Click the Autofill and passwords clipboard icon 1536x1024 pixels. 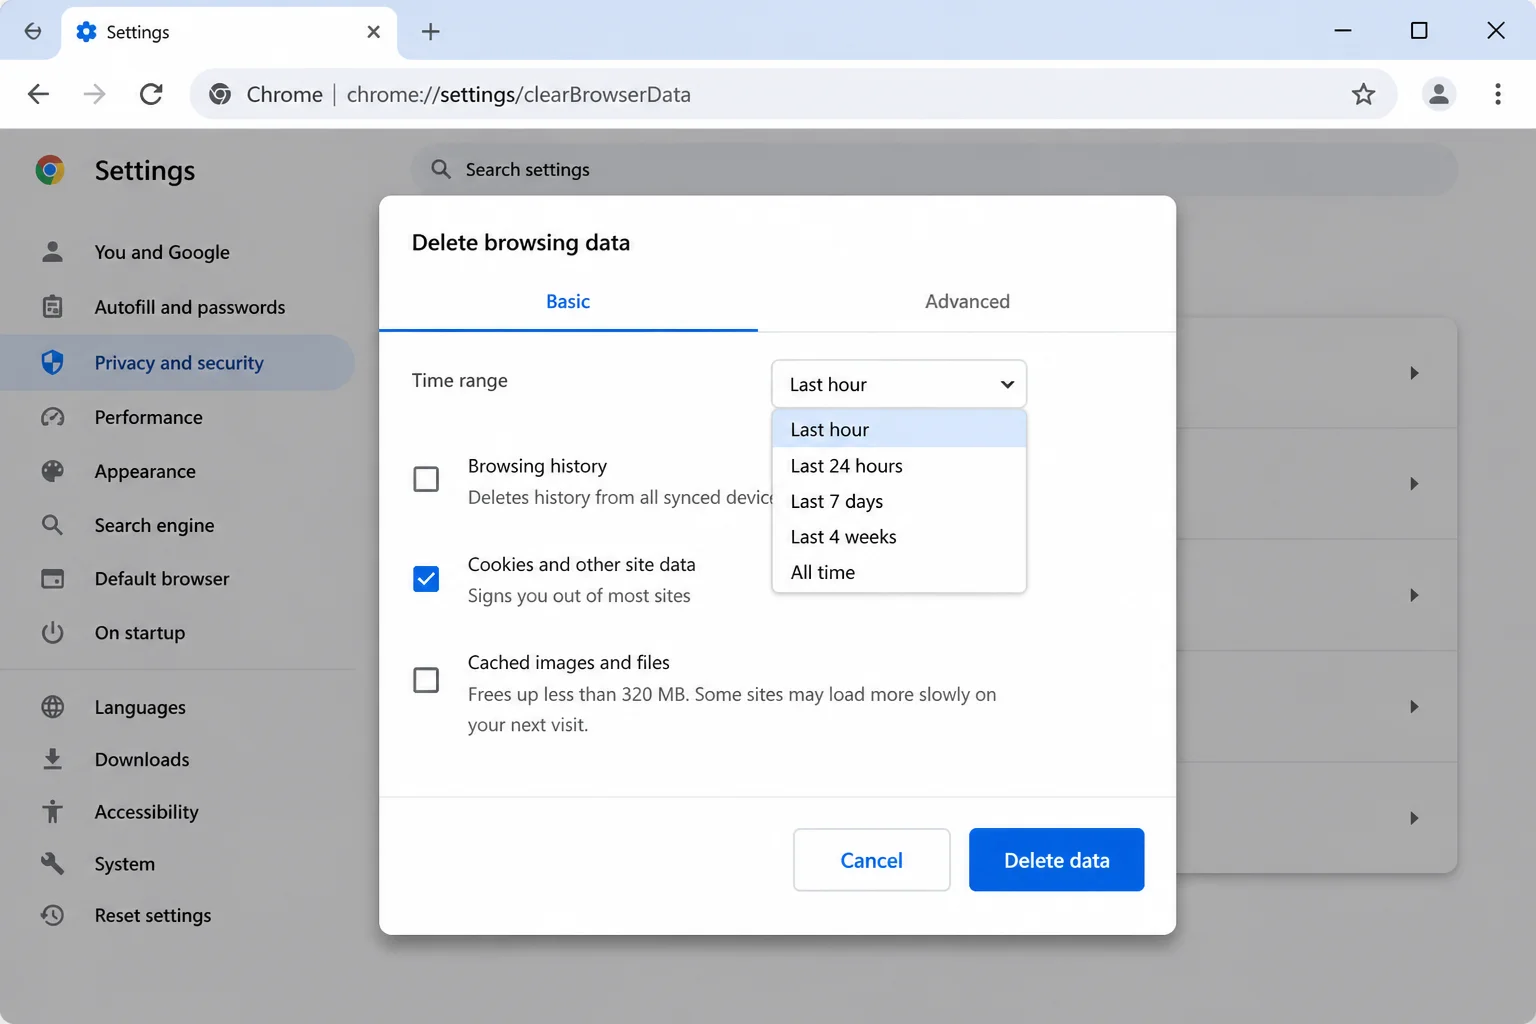click(x=52, y=307)
